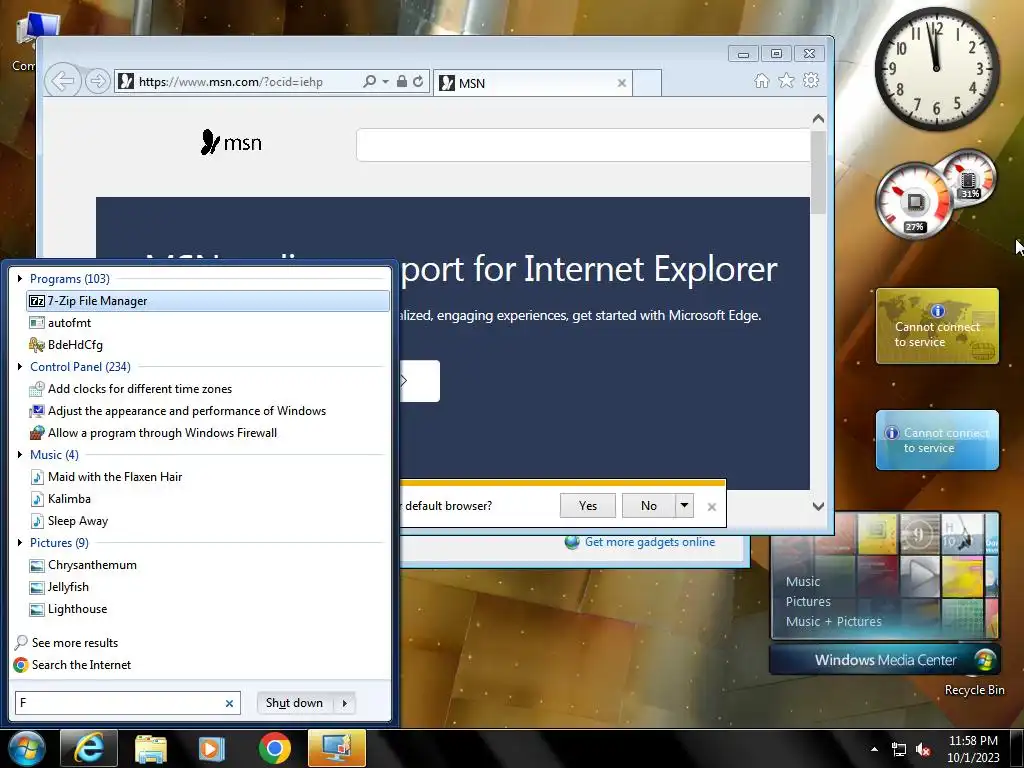
Task: Close the MSN tab
Action: click(622, 83)
